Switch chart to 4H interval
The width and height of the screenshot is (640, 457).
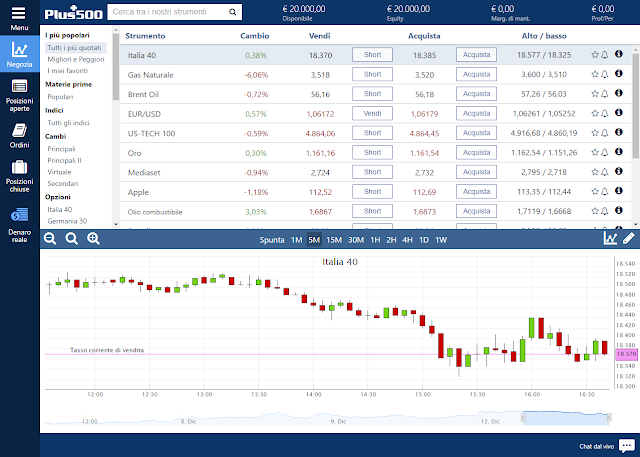(x=407, y=240)
